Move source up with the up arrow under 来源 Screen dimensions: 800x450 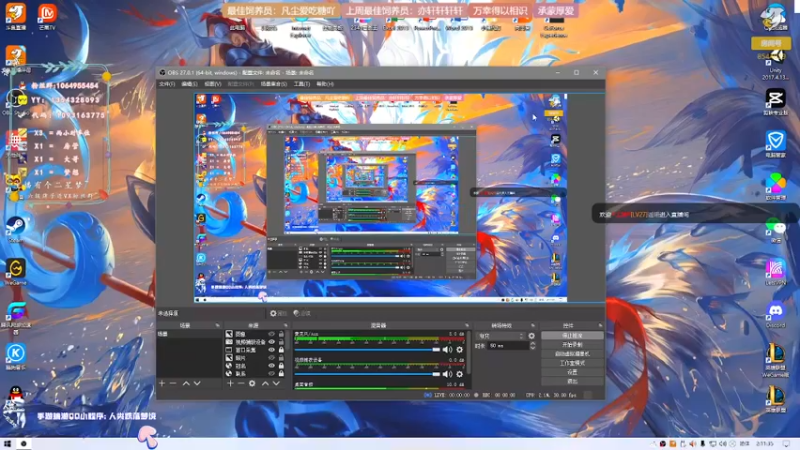pos(265,383)
